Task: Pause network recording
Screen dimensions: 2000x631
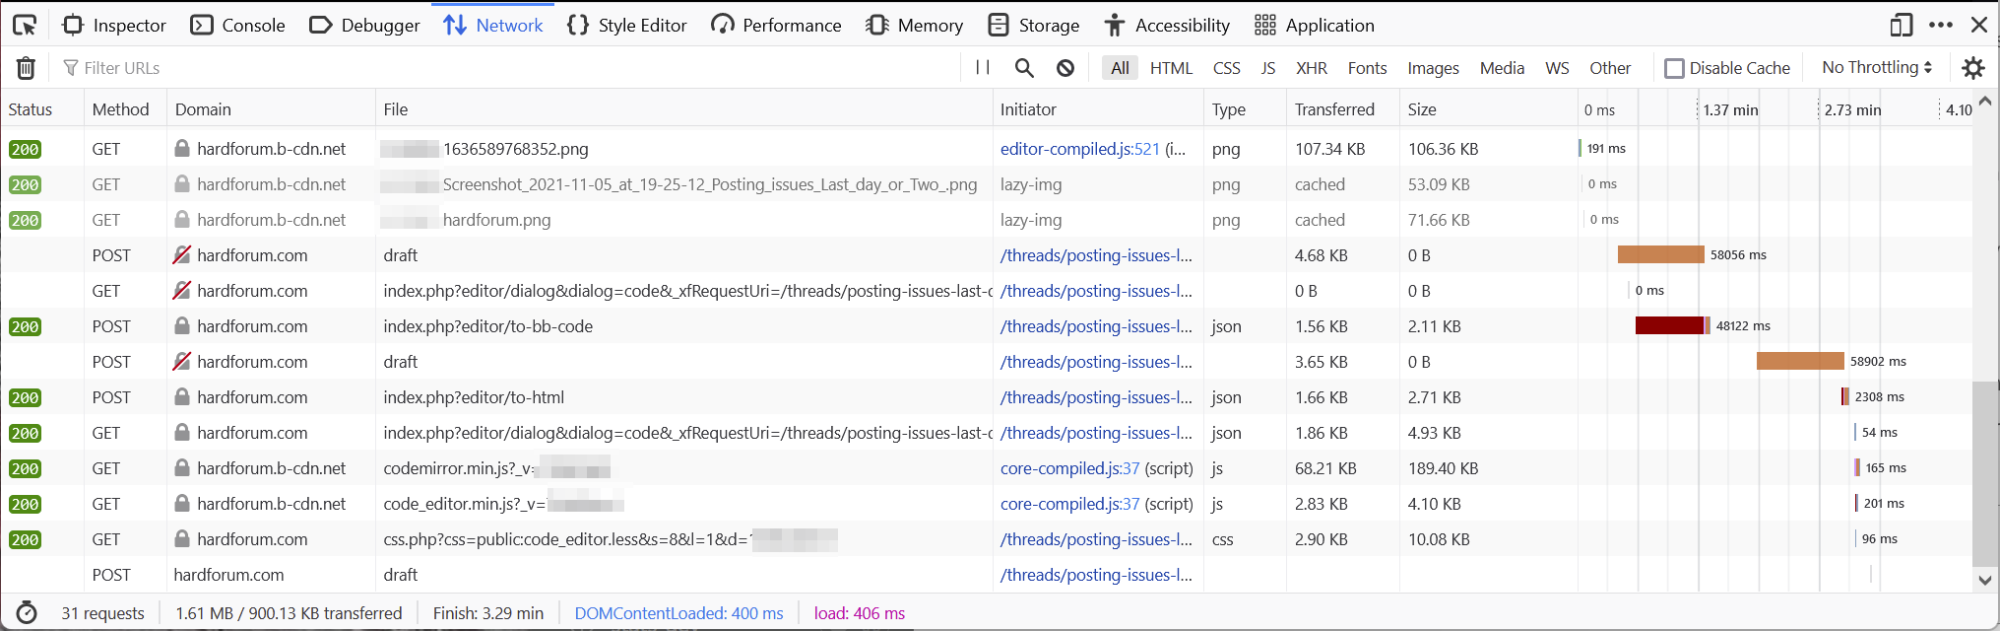Action: pyautogui.click(x=982, y=68)
